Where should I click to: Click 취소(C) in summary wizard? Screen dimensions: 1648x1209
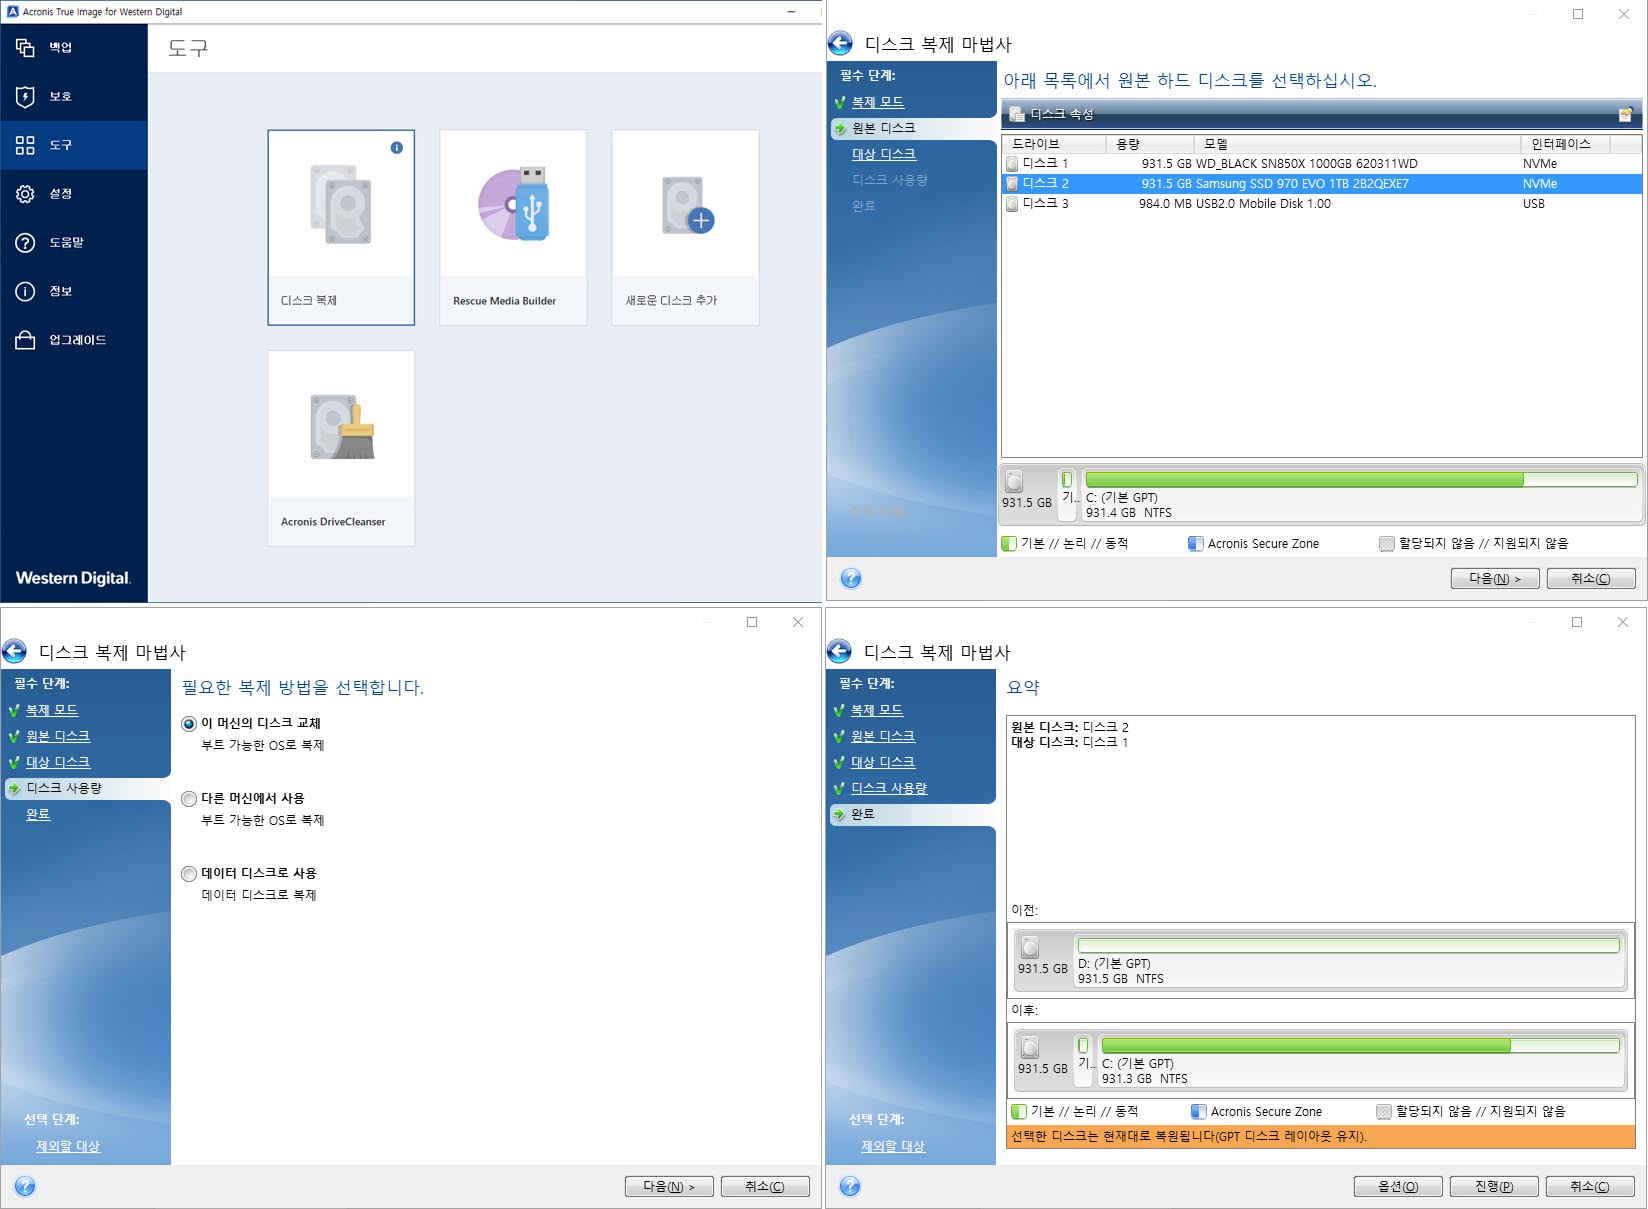(x=1590, y=1186)
